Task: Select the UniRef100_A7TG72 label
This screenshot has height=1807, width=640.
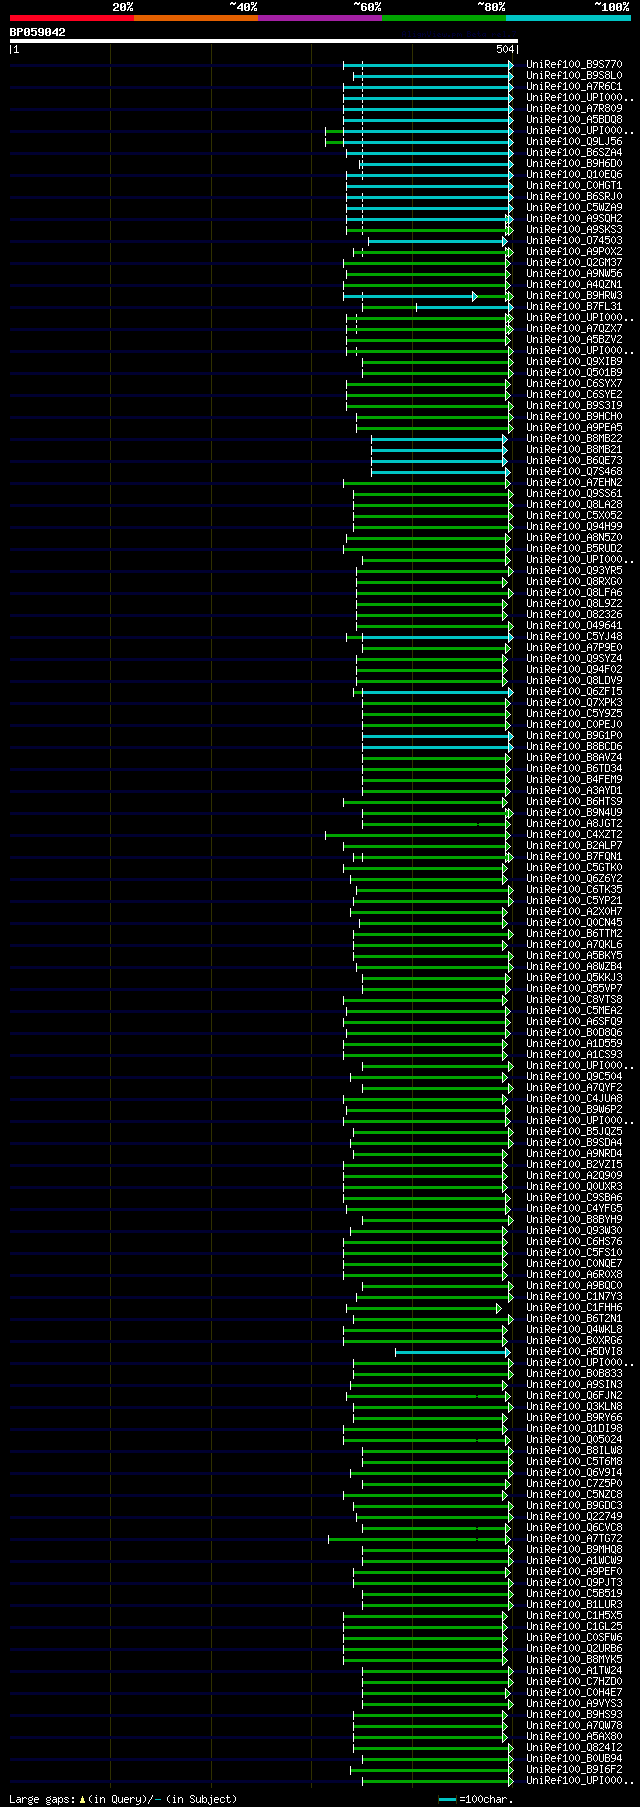Action: (575, 1538)
